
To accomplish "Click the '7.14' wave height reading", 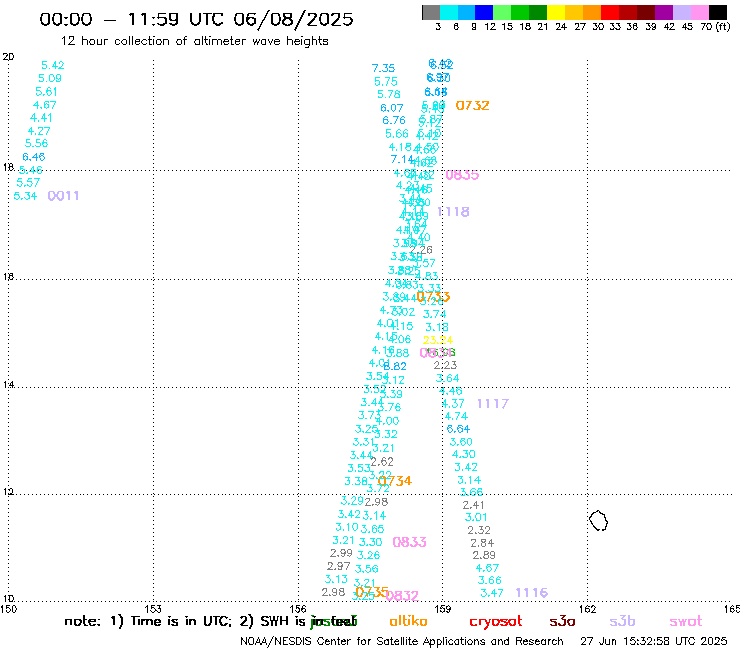I will tap(402, 160).
